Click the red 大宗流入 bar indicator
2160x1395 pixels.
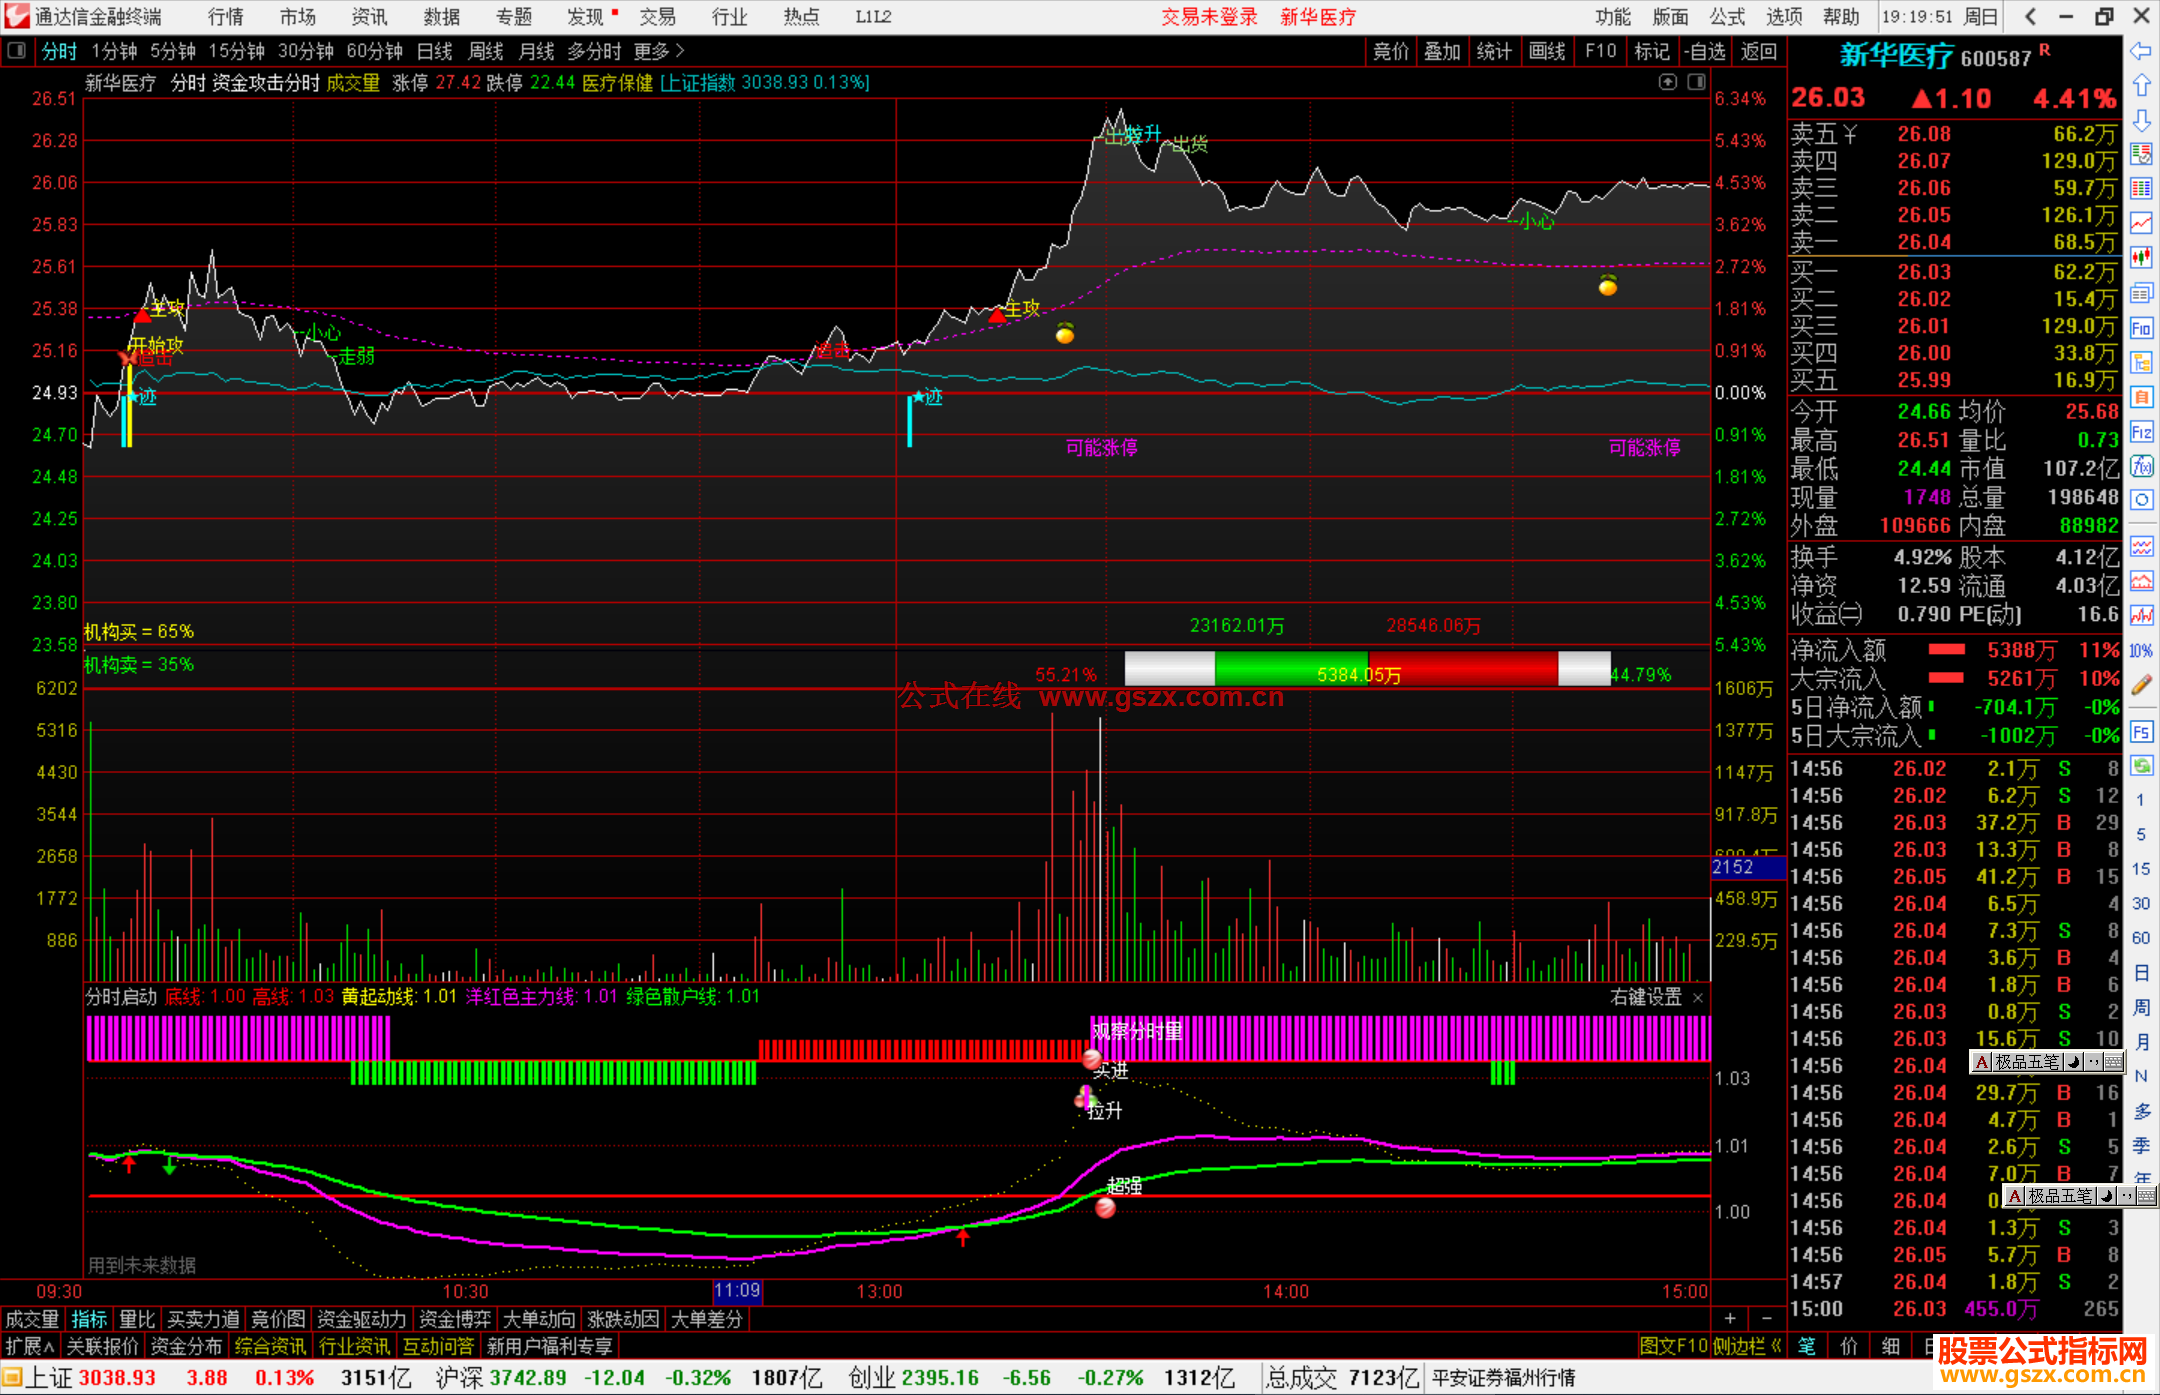click(1946, 678)
